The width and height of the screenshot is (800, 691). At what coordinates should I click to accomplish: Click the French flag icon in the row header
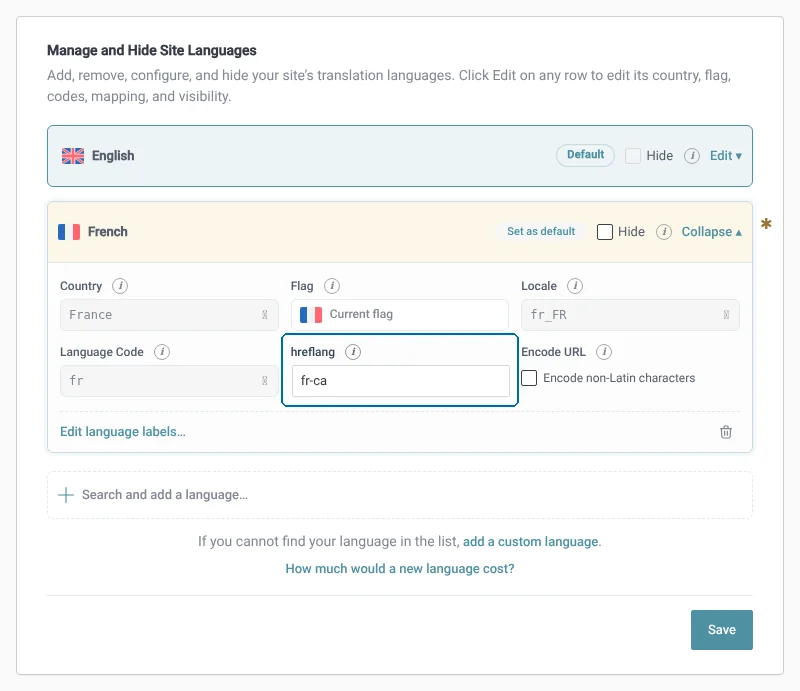coord(69,232)
